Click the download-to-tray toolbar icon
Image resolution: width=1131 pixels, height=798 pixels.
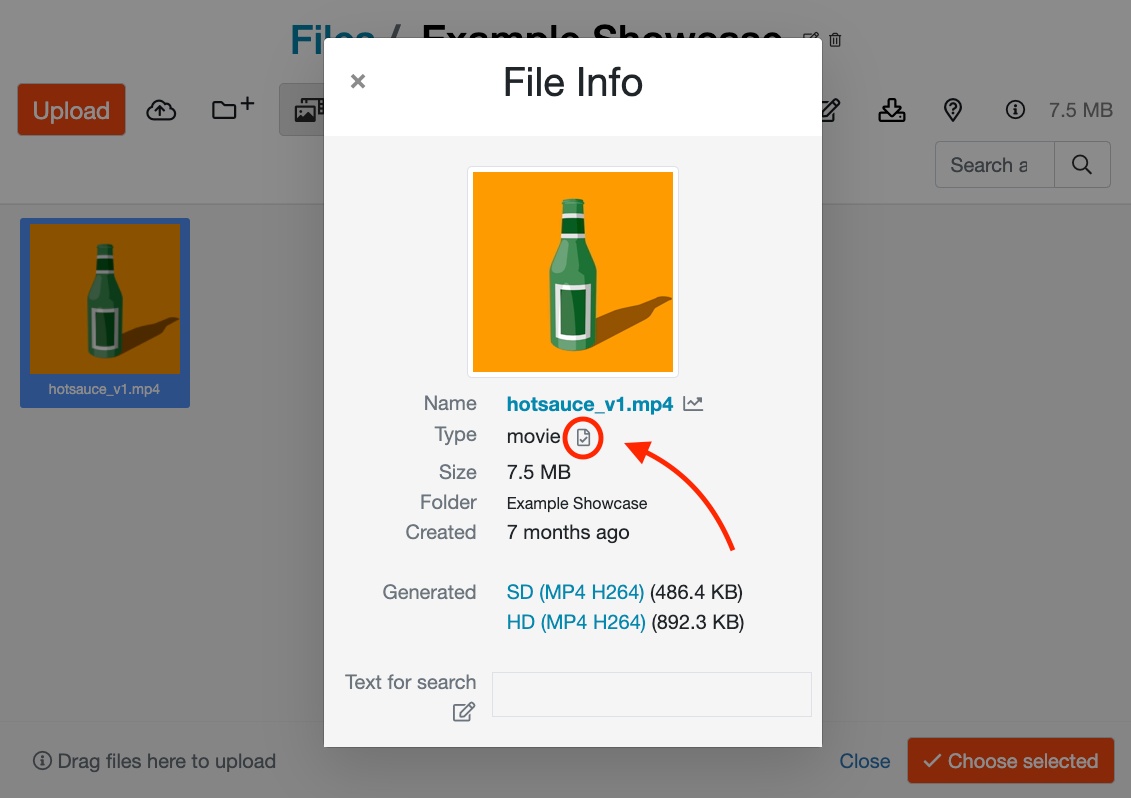(891, 110)
